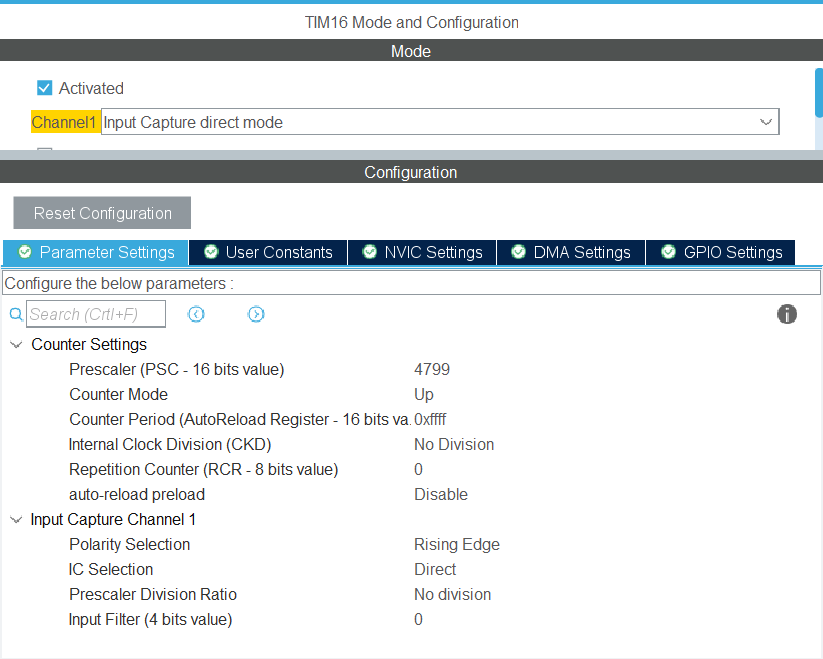Click the Counter Mode parameter label

119,395
